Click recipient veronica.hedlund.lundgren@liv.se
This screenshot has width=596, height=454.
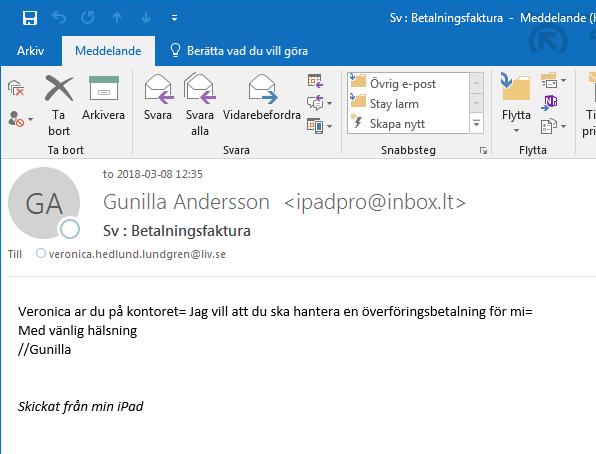click(137, 254)
